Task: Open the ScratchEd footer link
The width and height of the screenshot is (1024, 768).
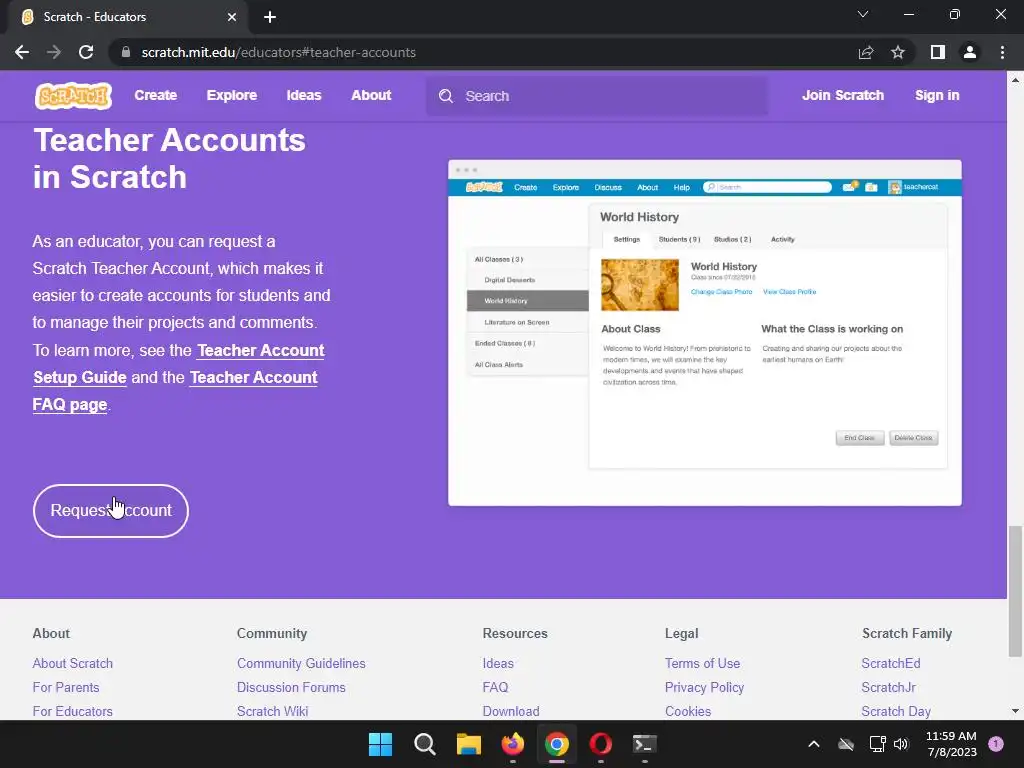Action: [x=891, y=664]
